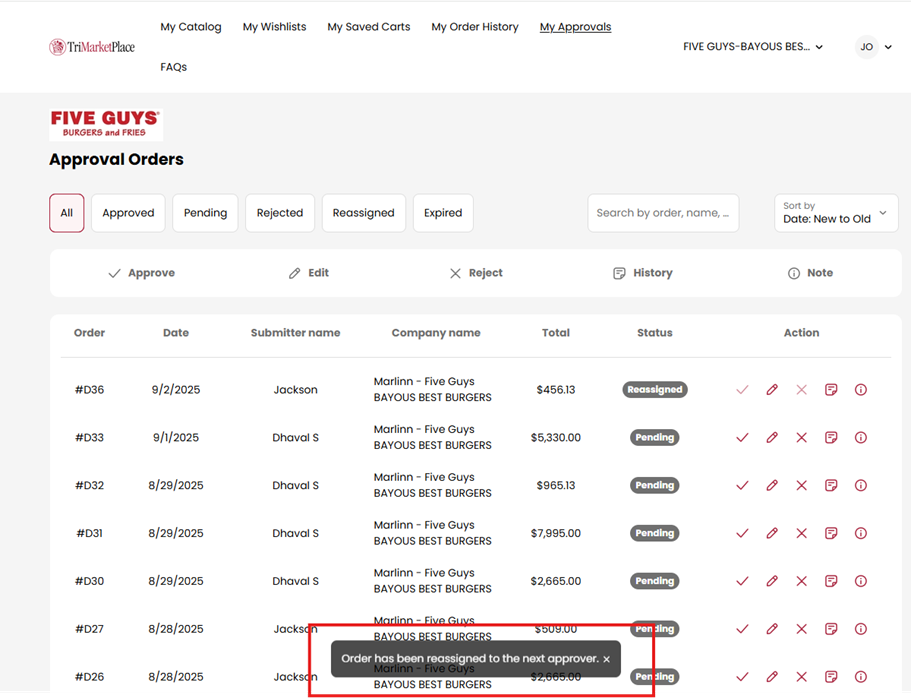View note info icon for order #D36
This screenshot has width=911, height=698.
(861, 390)
